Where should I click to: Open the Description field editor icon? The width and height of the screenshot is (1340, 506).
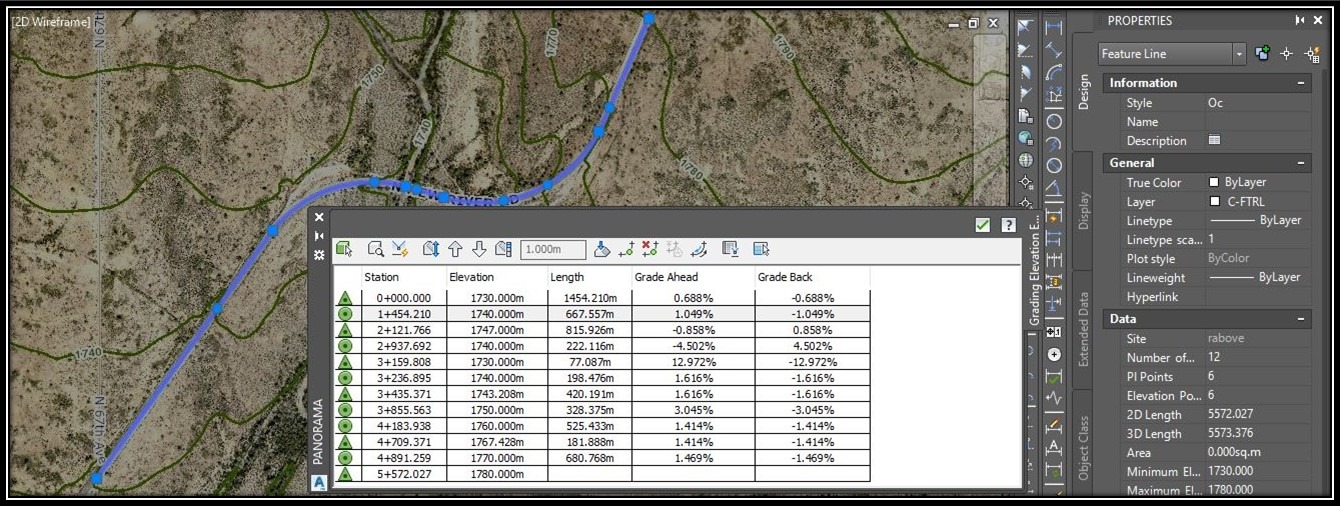pyautogui.click(x=1214, y=141)
